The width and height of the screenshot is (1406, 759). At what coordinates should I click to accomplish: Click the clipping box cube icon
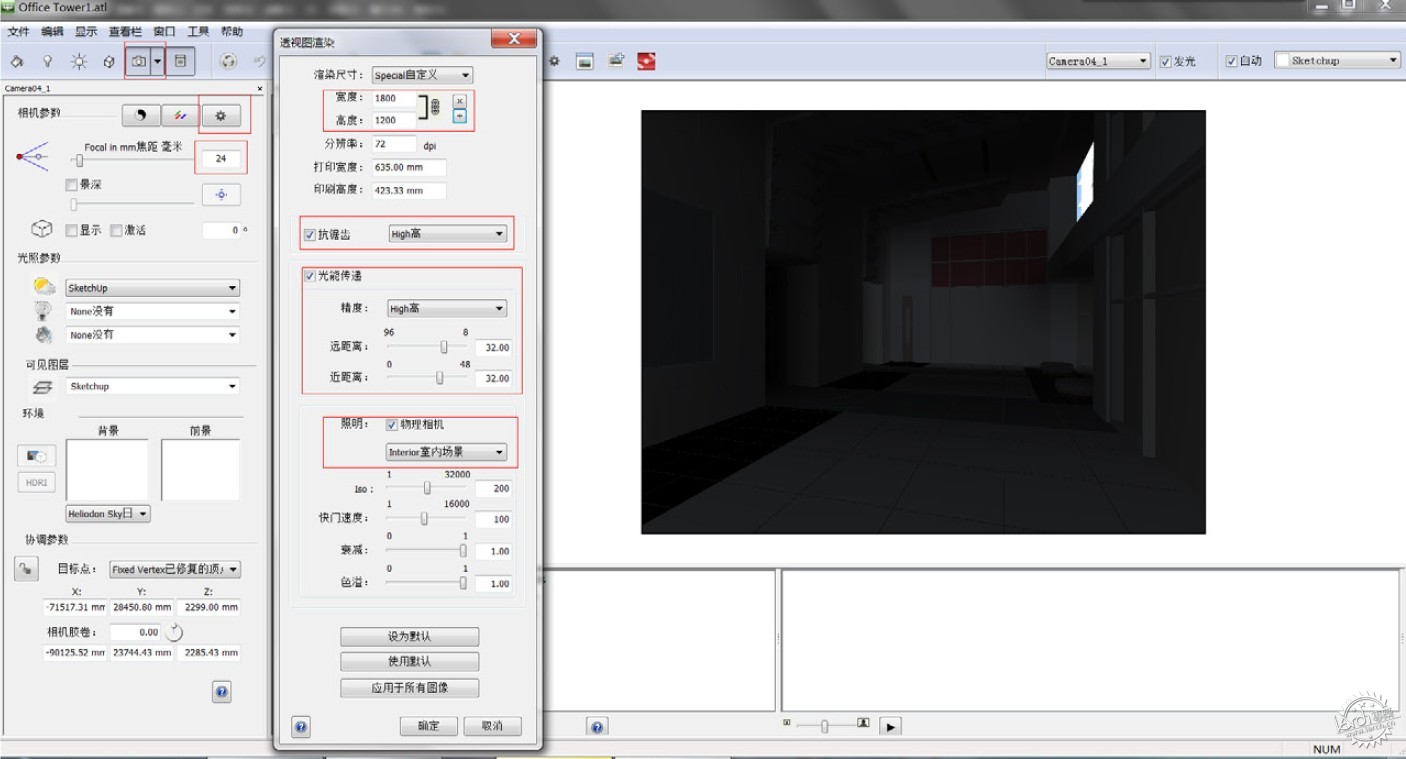[x=41, y=229]
